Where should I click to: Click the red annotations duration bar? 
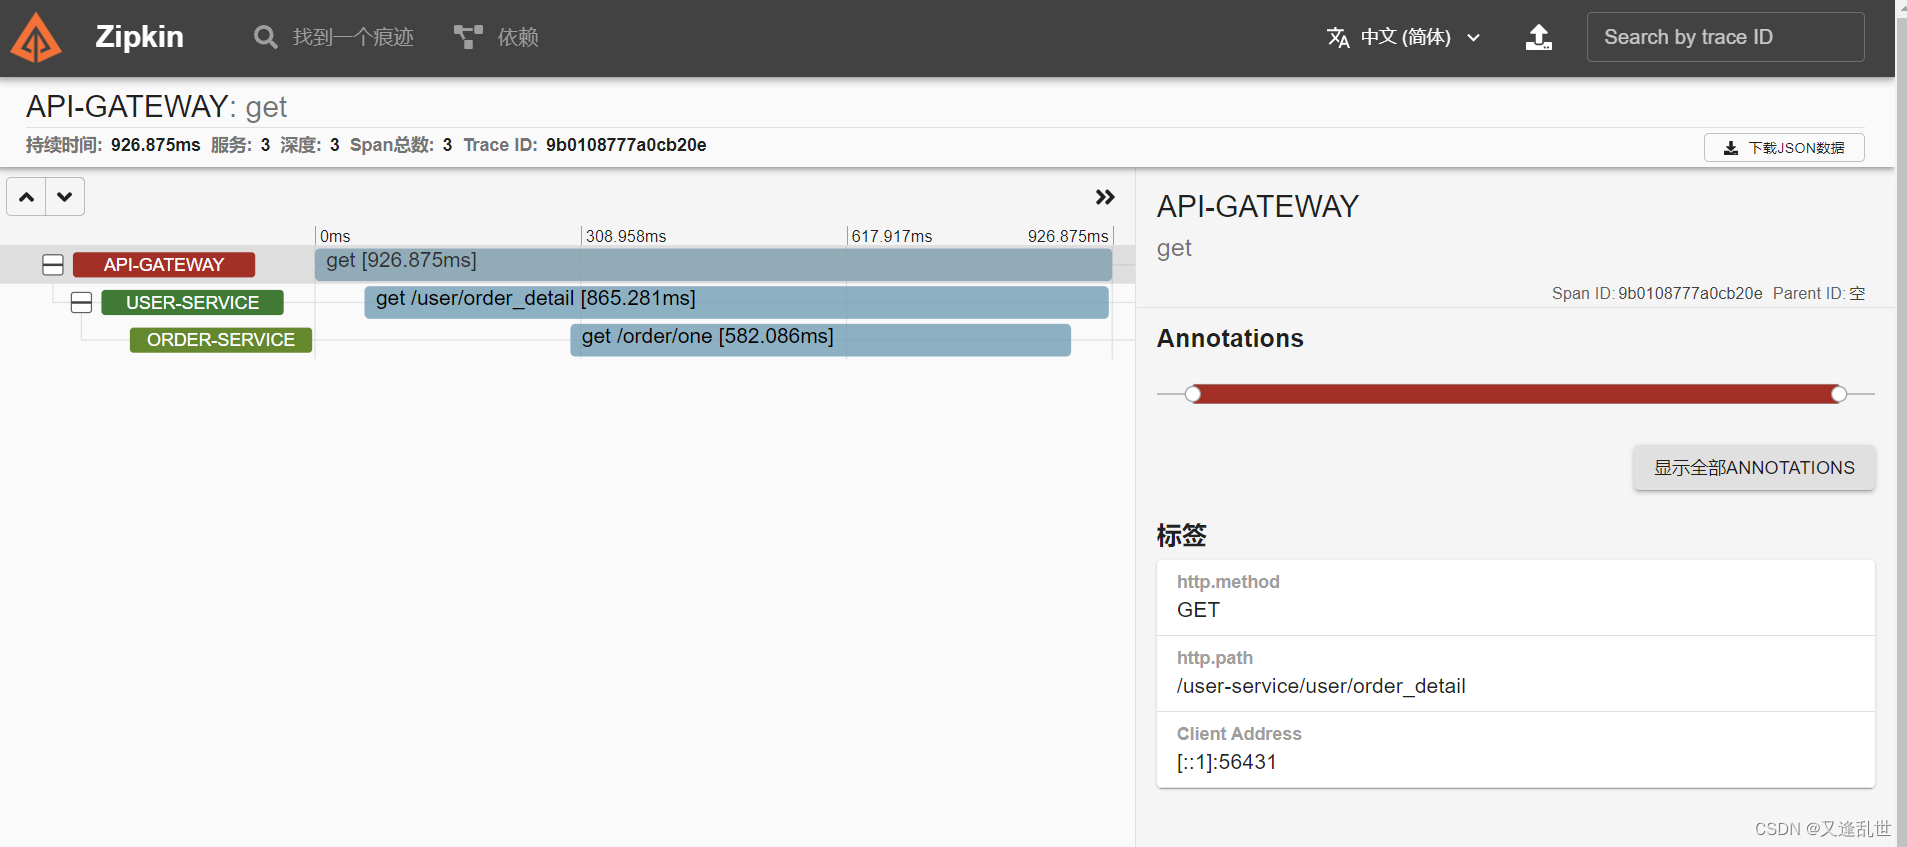[1516, 394]
